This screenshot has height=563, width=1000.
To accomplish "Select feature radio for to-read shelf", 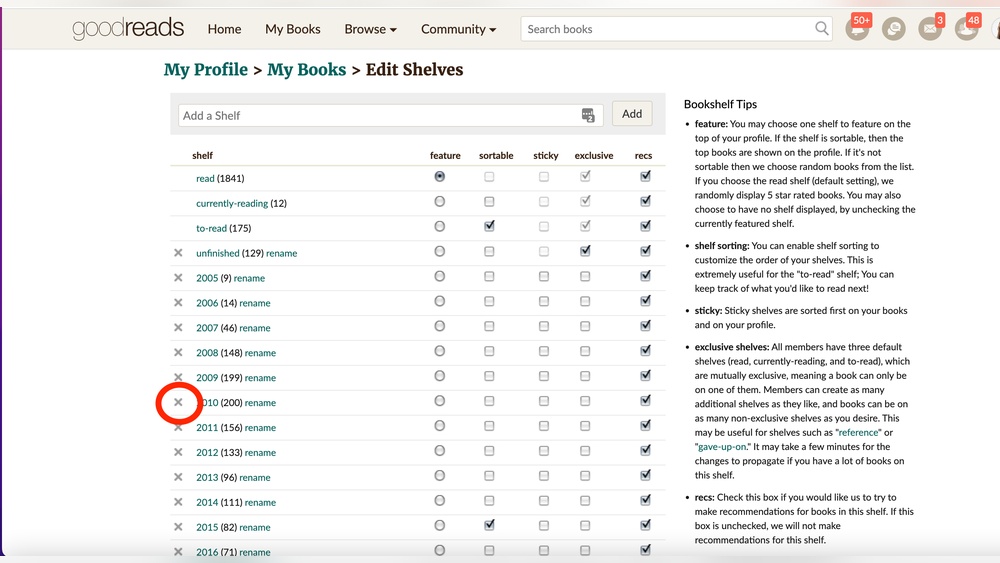I will [x=439, y=226].
